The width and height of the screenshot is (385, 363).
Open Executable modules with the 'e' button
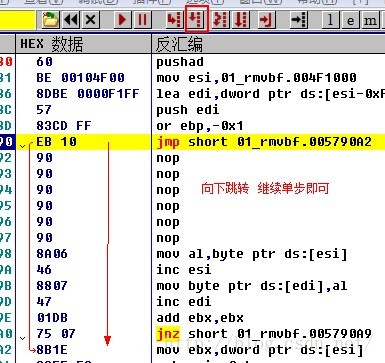pyautogui.click(x=350, y=20)
